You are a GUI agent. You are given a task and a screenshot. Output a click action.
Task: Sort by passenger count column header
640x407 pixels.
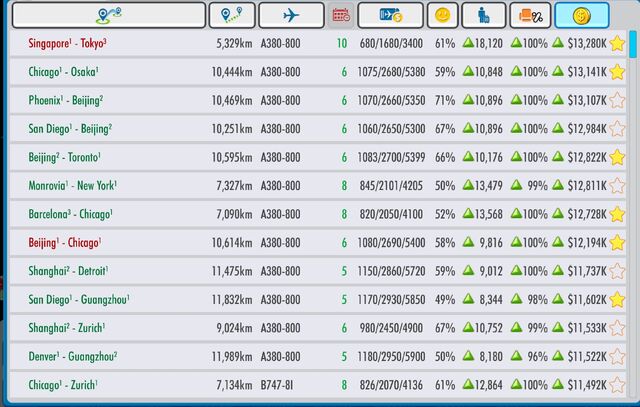point(484,16)
